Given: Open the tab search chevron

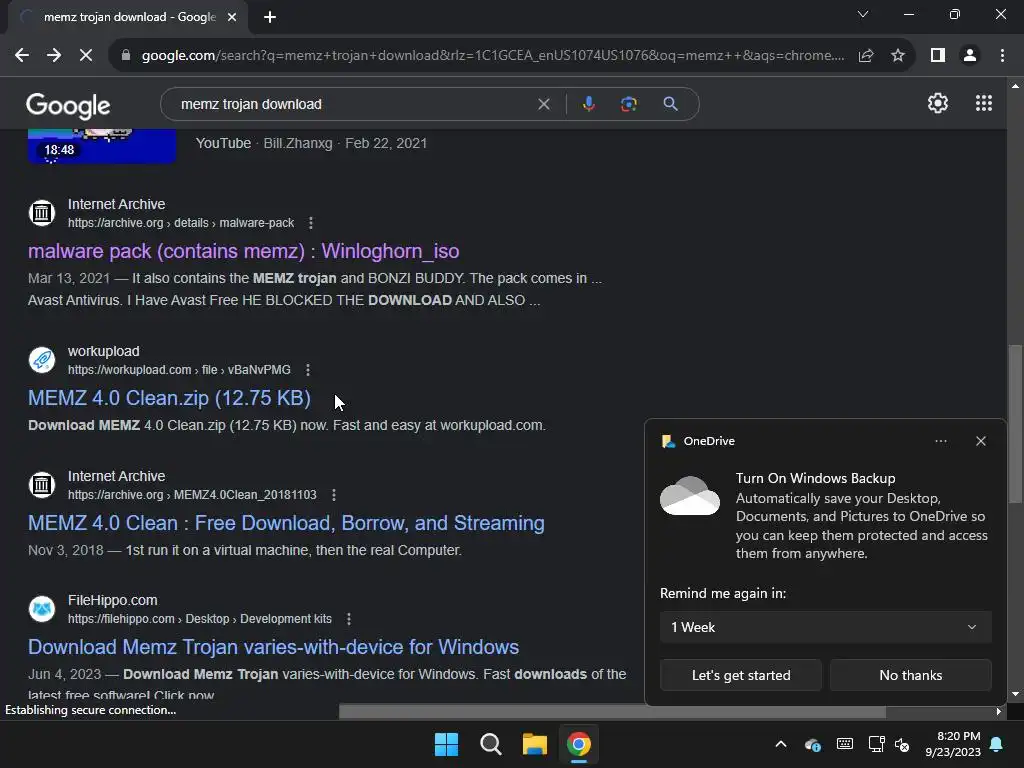Looking at the screenshot, I should [863, 14].
